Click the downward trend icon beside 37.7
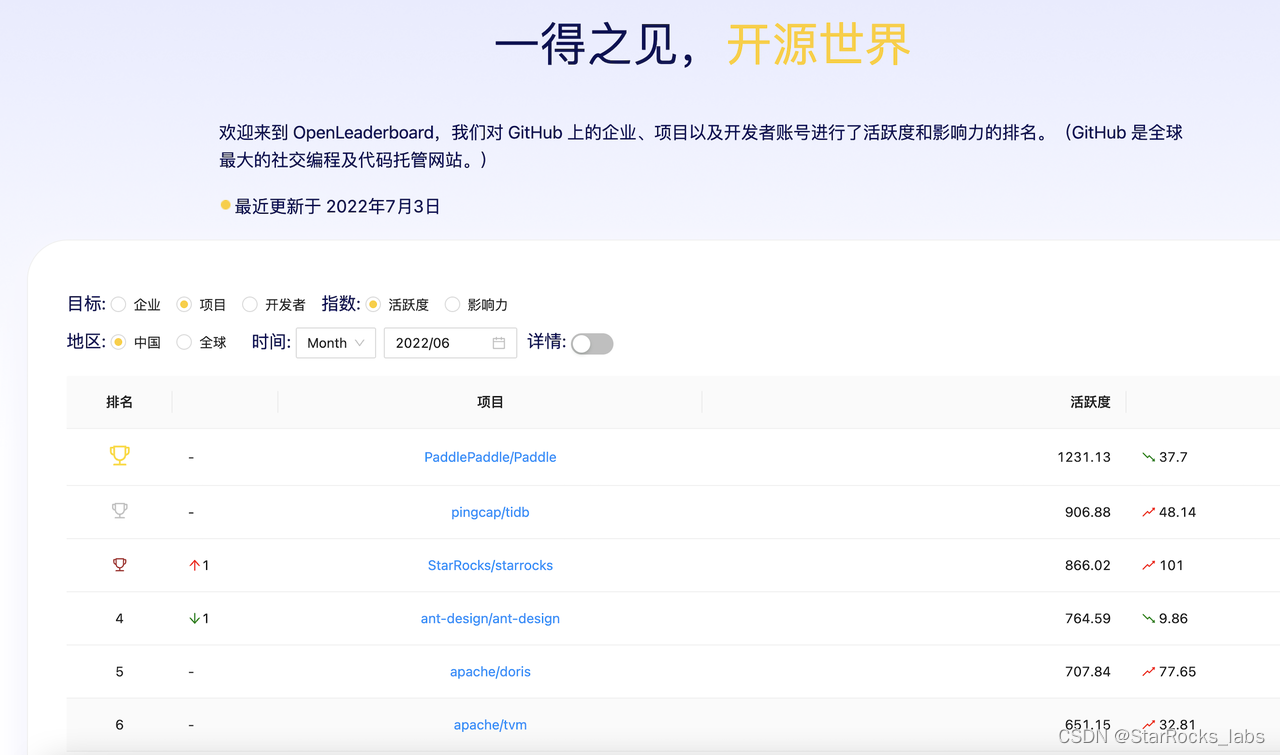1280x755 pixels. 1148,457
